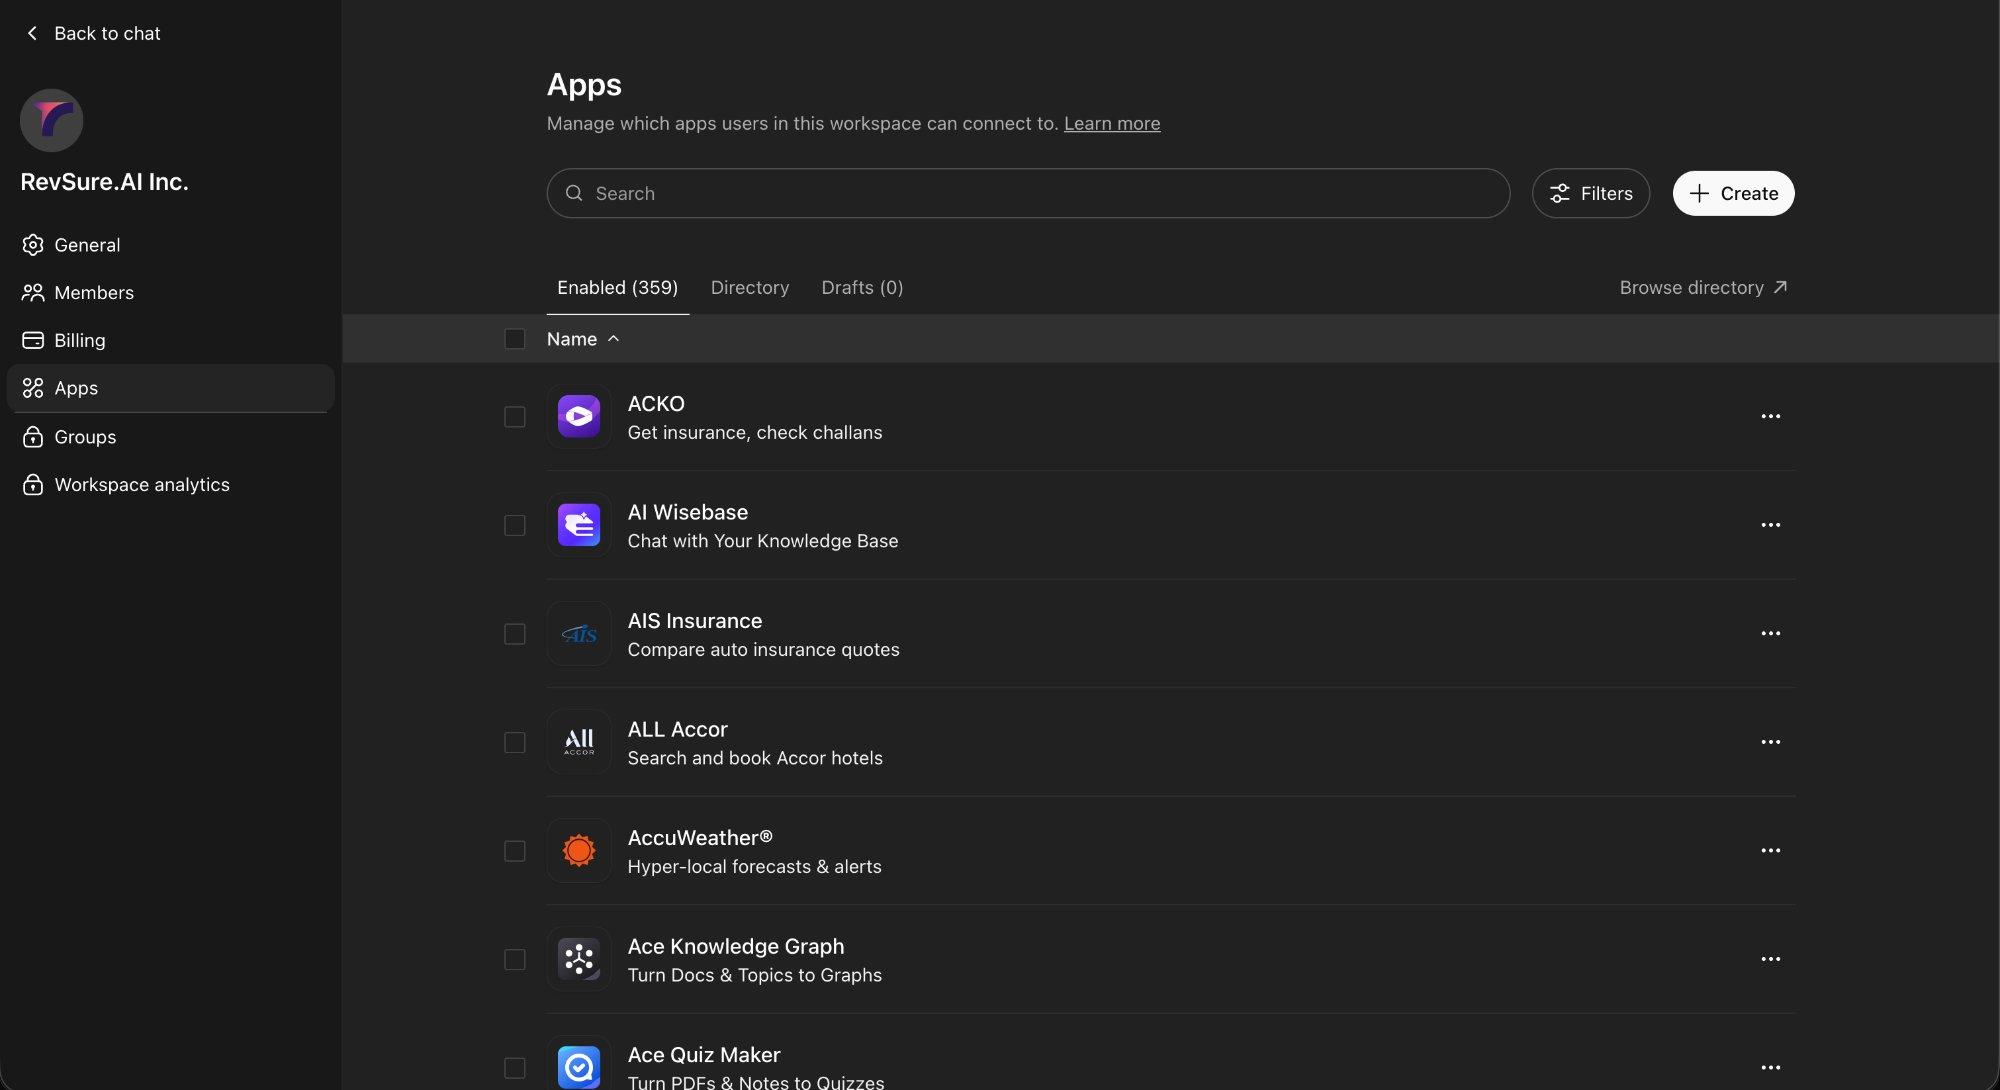Click the Billing card icon
Screen dimensions: 2000x1090
[x=33, y=340]
